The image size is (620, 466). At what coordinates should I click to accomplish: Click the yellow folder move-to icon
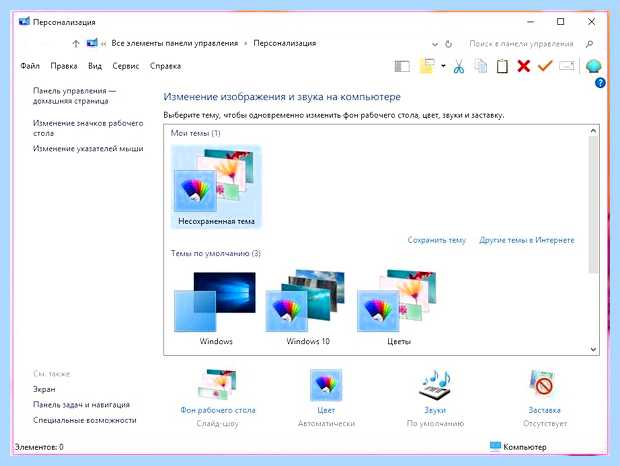pyautogui.click(x=427, y=66)
